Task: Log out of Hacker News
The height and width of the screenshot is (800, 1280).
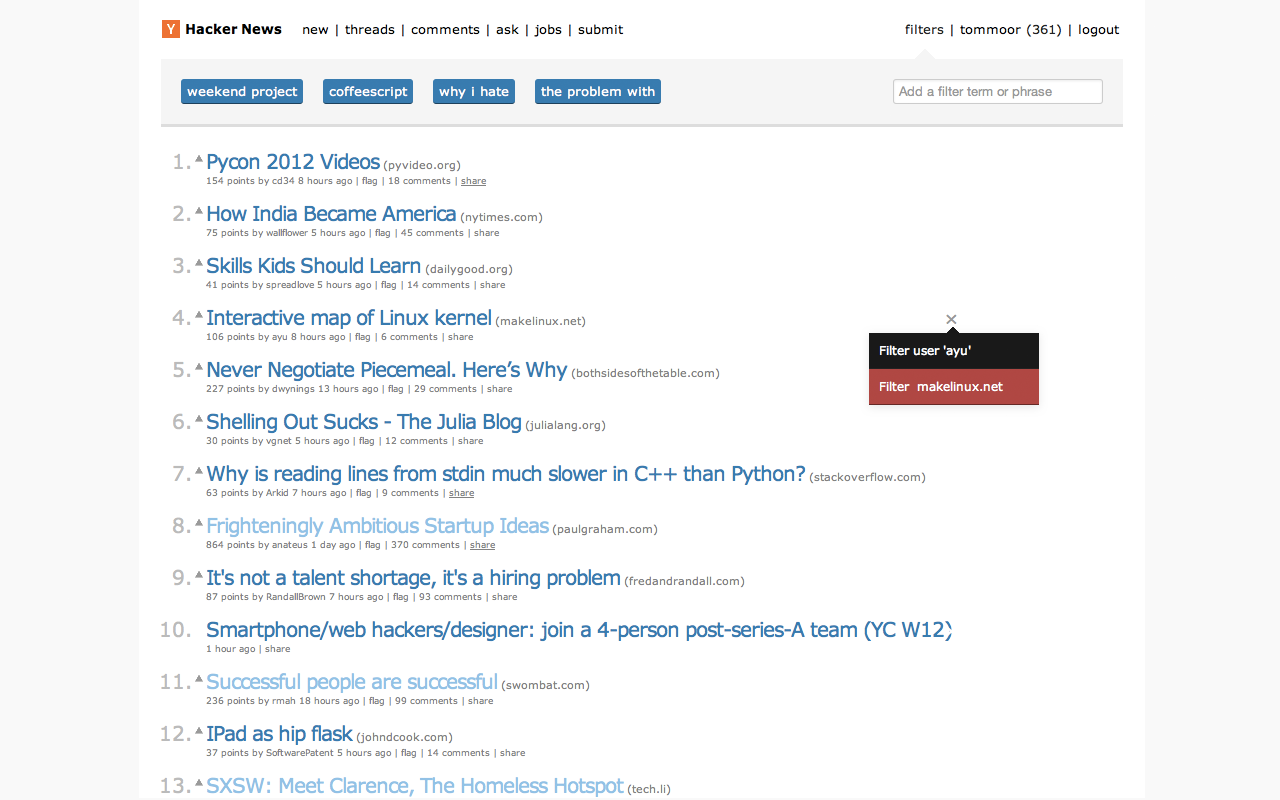Action: tap(1098, 30)
